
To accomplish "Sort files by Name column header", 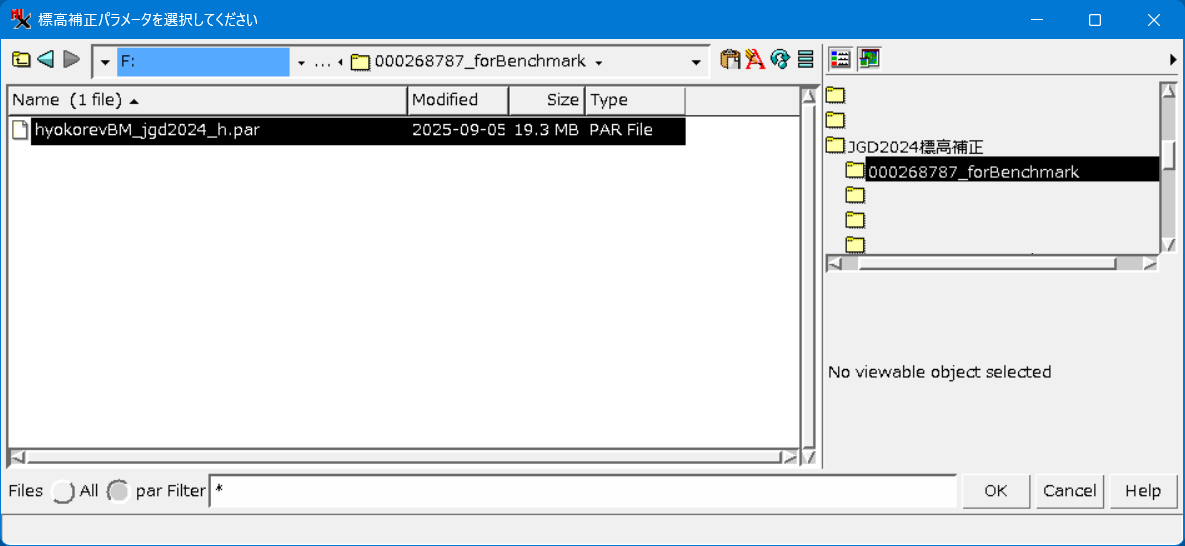I will [207, 100].
